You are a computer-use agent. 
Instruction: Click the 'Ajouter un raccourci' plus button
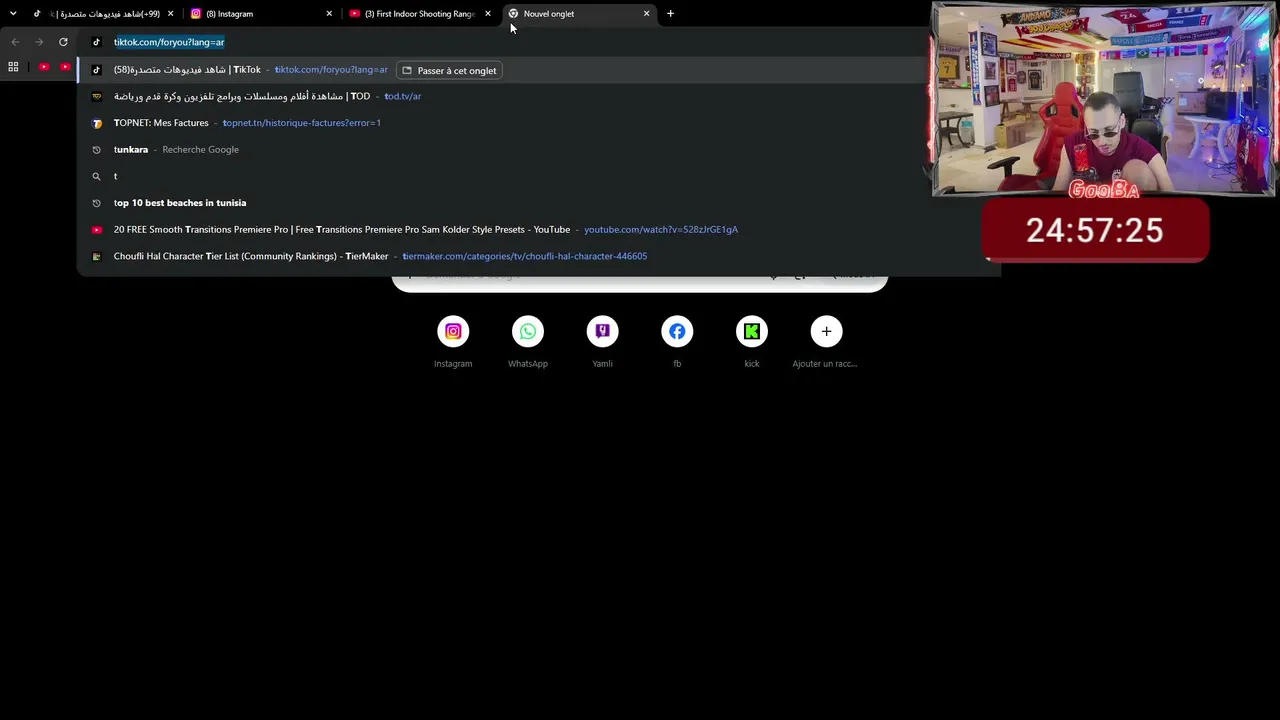pos(826,331)
